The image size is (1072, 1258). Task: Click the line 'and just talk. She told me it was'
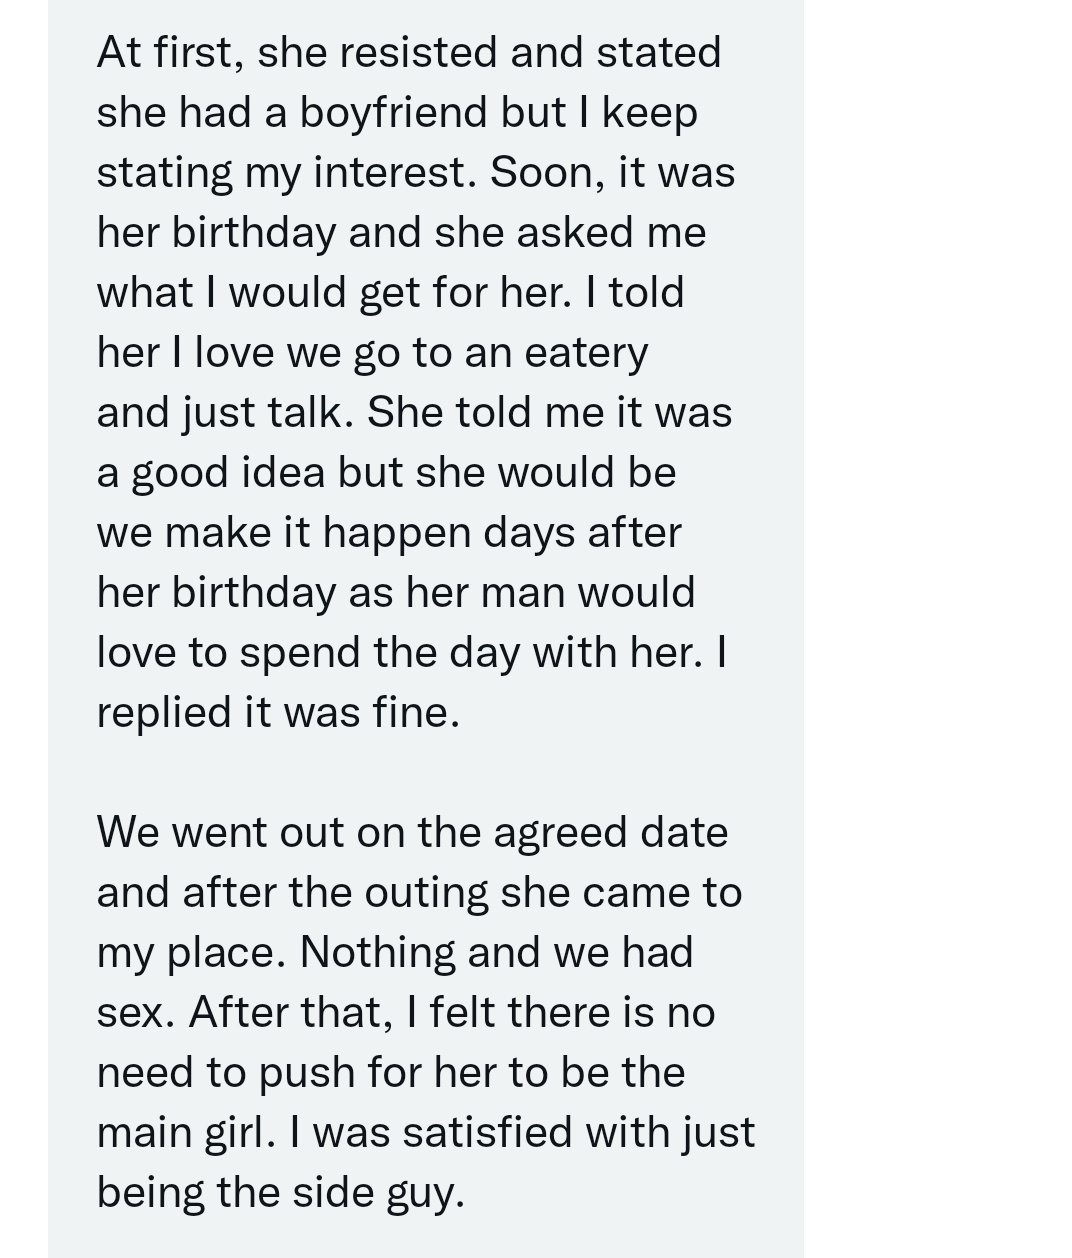pos(414,413)
